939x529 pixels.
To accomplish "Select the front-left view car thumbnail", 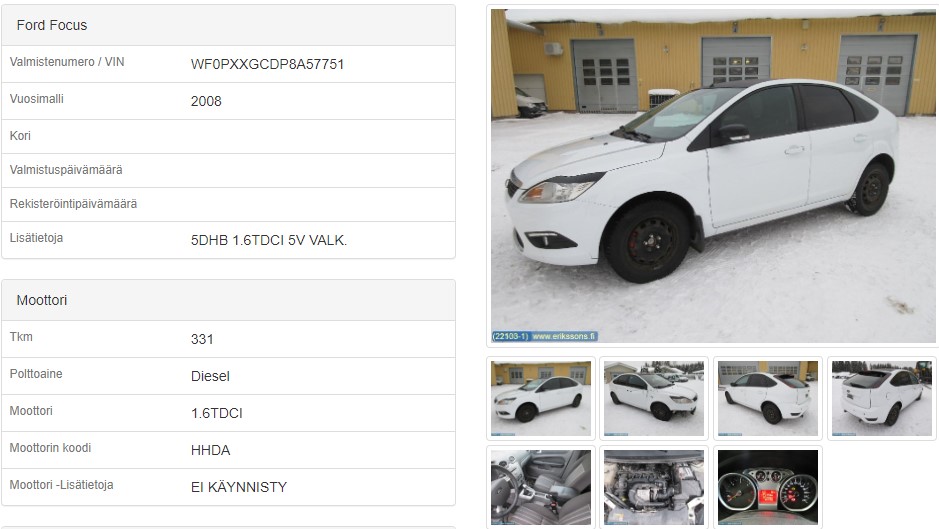I will click(x=541, y=398).
